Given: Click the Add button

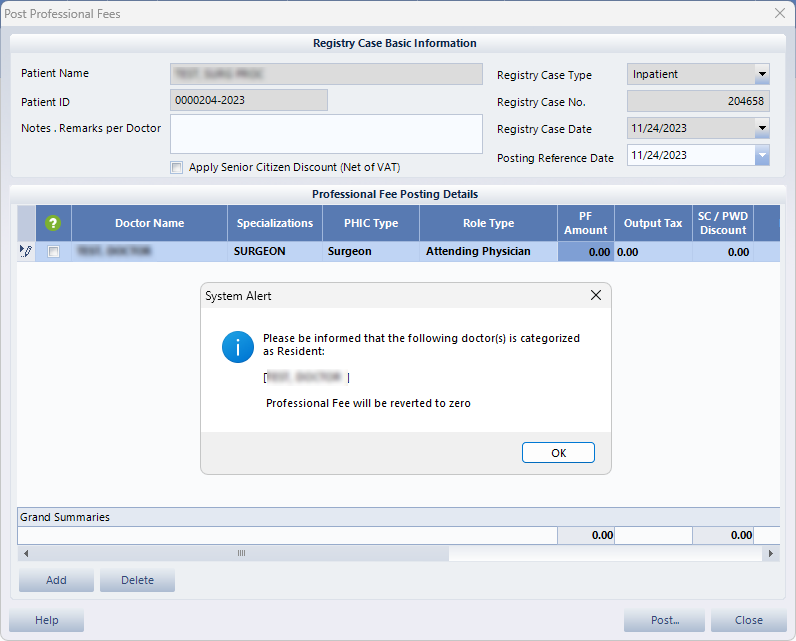Looking at the screenshot, I should click(x=56, y=580).
